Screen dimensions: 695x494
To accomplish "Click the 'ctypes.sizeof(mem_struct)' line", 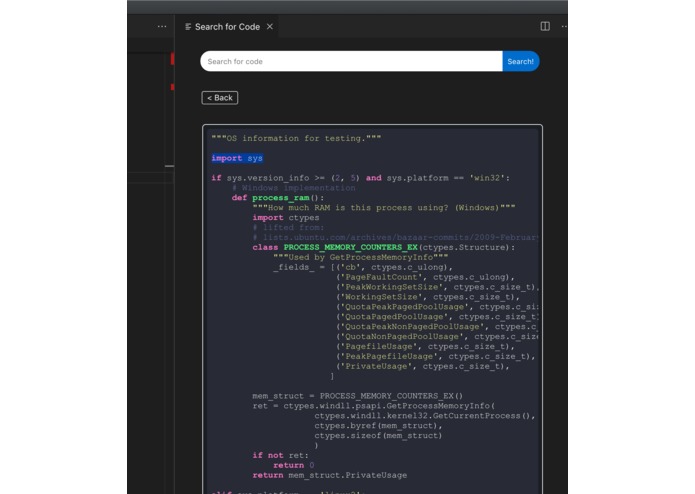I will point(378,436).
